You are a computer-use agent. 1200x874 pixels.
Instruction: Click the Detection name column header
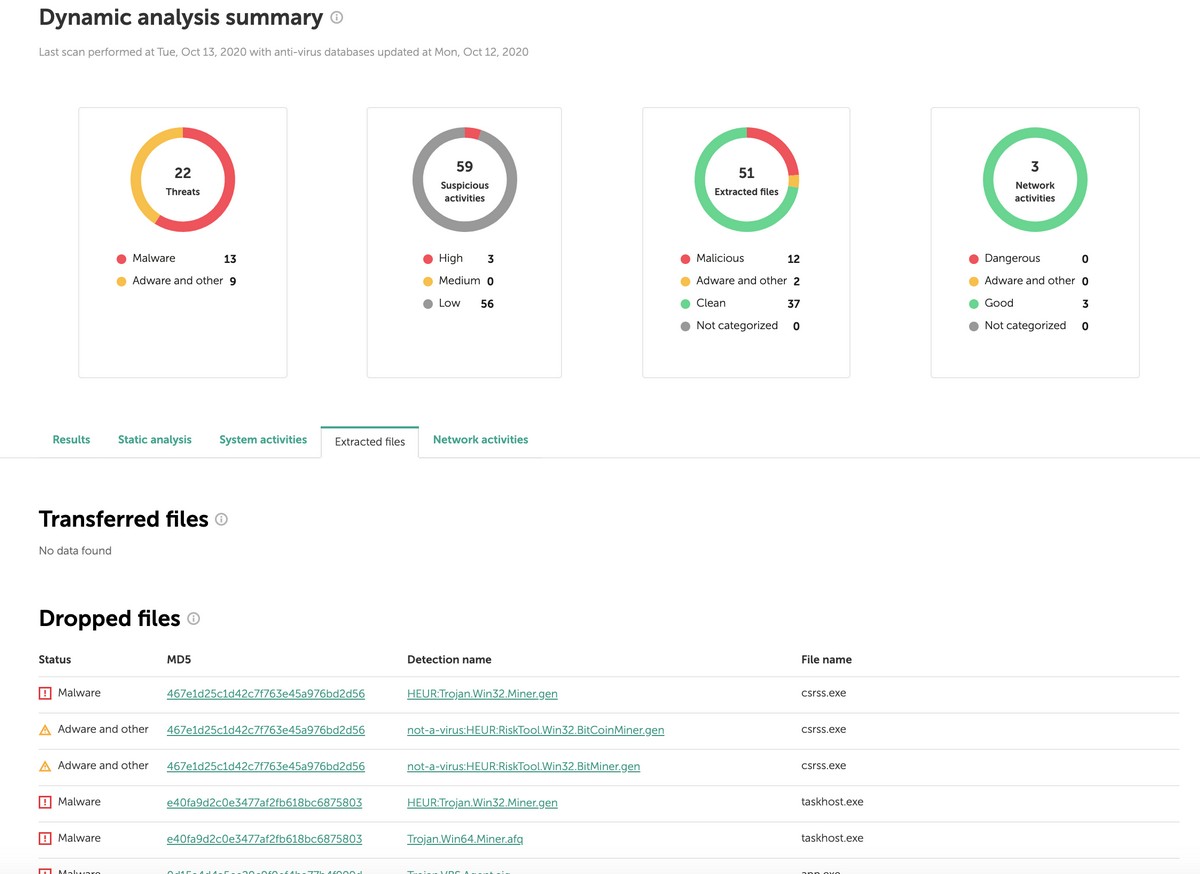(x=449, y=660)
